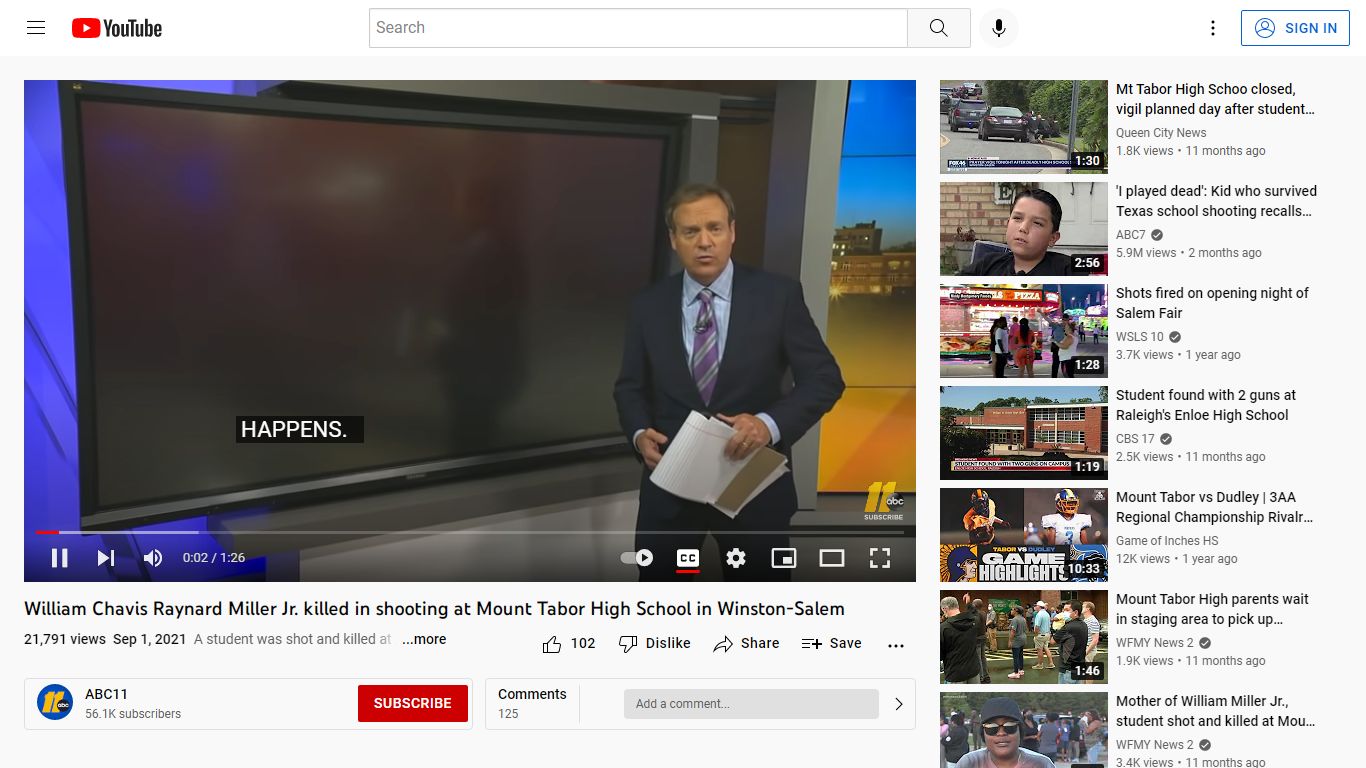Subscribe to ABC11
This screenshot has width=1366, height=768.
(413, 703)
